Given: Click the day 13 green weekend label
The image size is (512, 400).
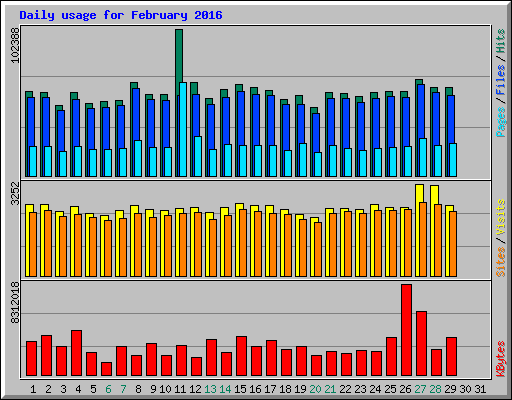Looking at the screenshot, I should pos(210,389).
